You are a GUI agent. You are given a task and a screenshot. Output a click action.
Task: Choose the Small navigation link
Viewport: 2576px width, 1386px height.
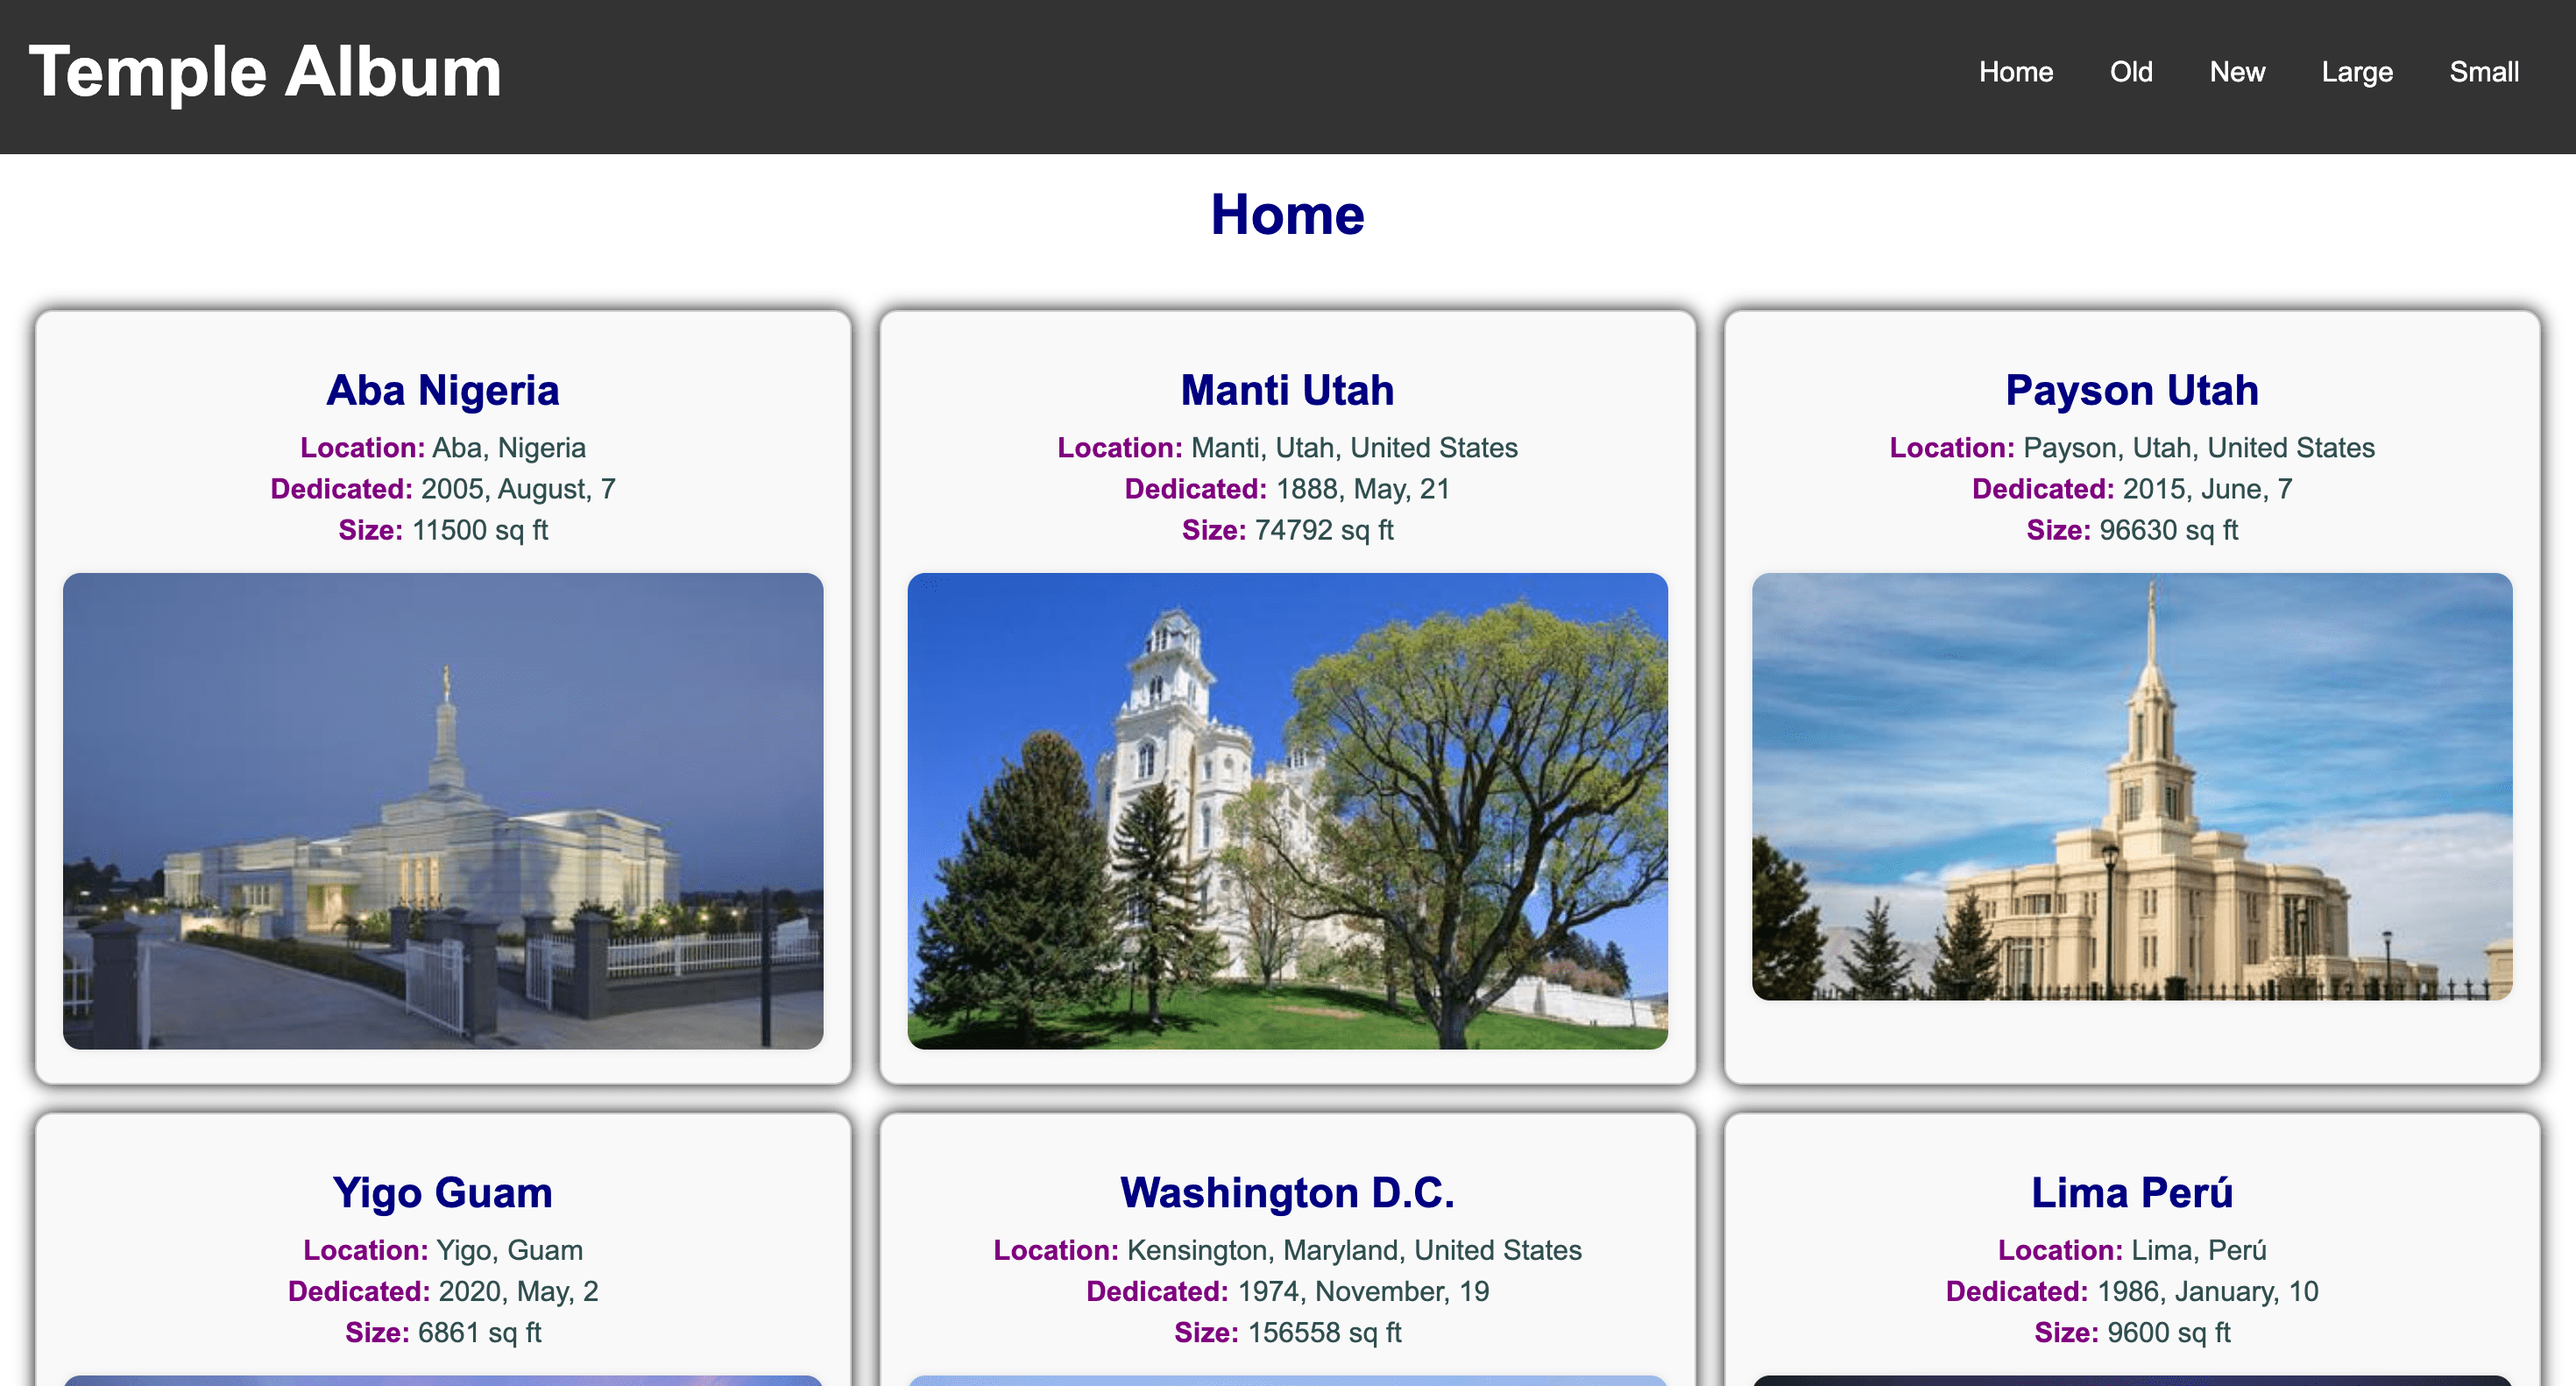click(x=2484, y=72)
